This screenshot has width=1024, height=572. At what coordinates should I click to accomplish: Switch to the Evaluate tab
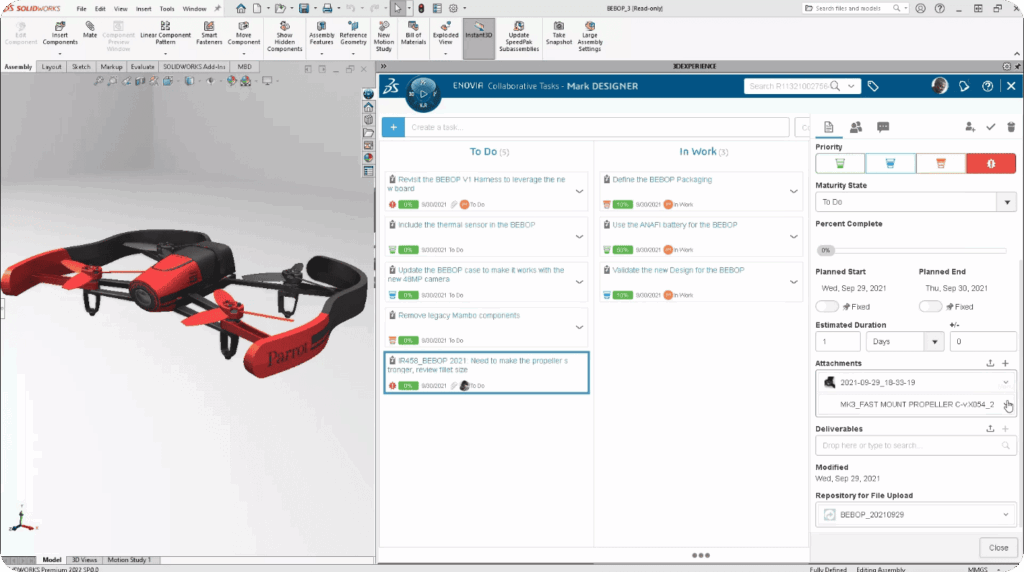pos(141,67)
